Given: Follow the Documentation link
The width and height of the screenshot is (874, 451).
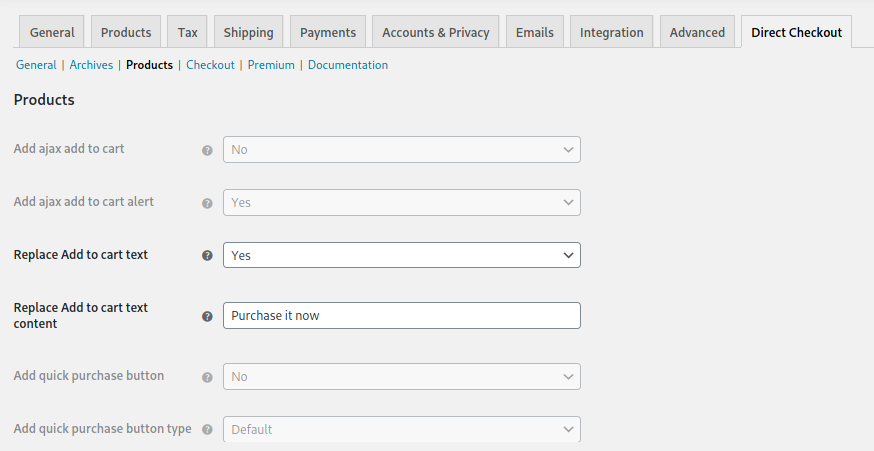Looking at the screenshot, I should [348, 65].
